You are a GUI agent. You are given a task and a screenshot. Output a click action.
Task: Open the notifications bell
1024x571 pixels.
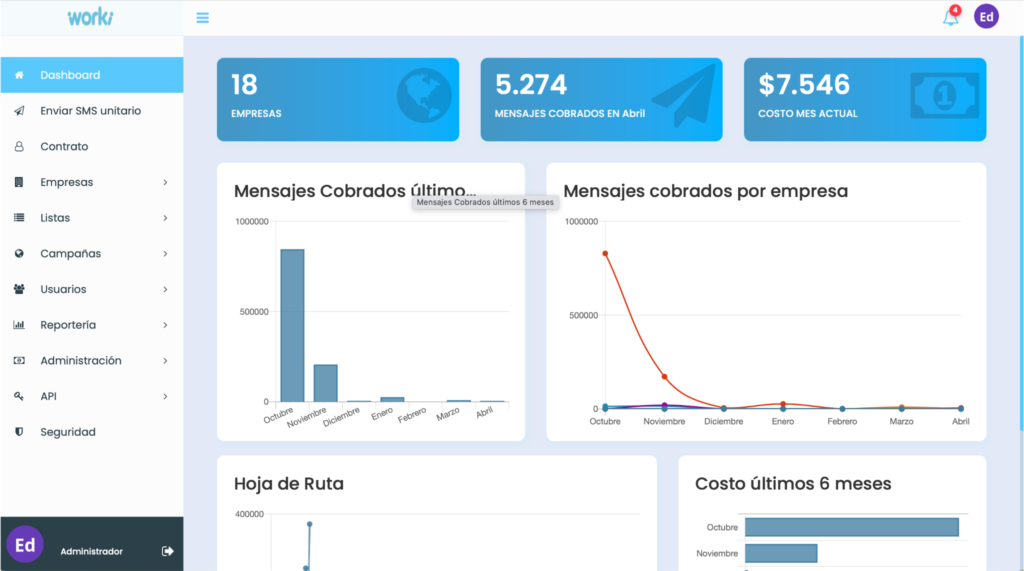(950, 18)
